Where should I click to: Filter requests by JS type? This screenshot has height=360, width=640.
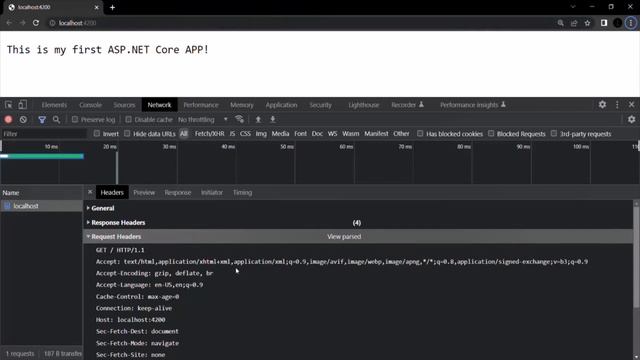click(x=232, y=133)
